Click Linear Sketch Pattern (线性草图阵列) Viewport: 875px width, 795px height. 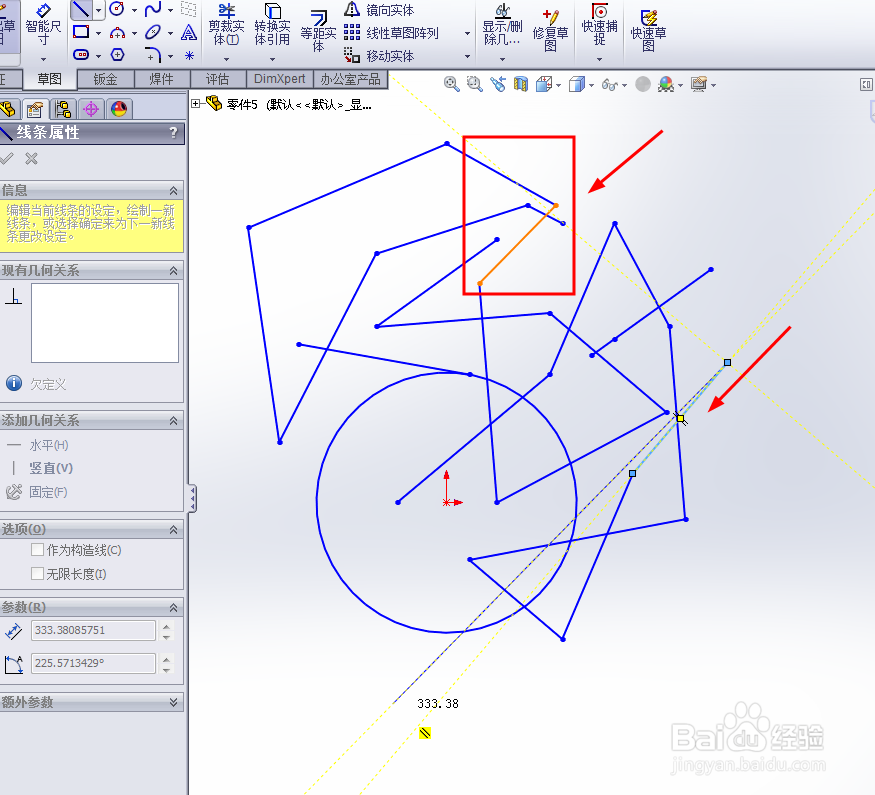click(391, 33)
